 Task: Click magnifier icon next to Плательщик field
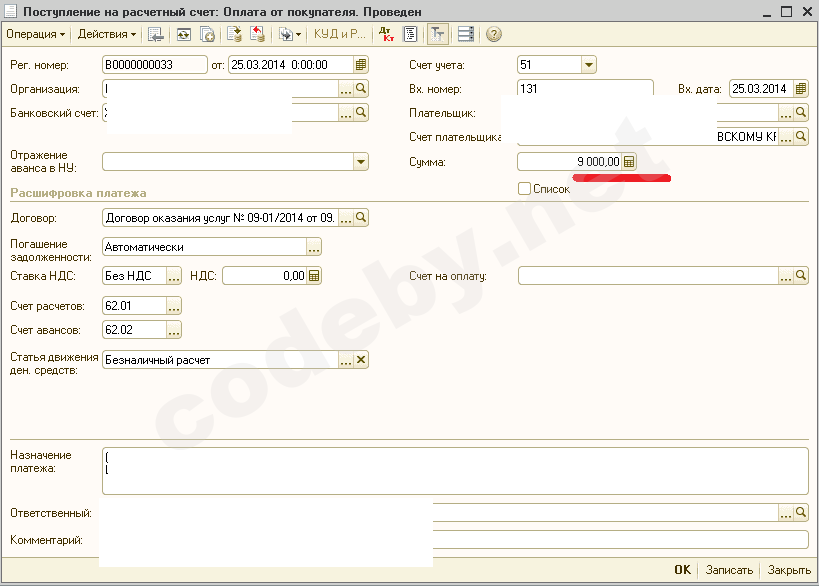(801, 113)
